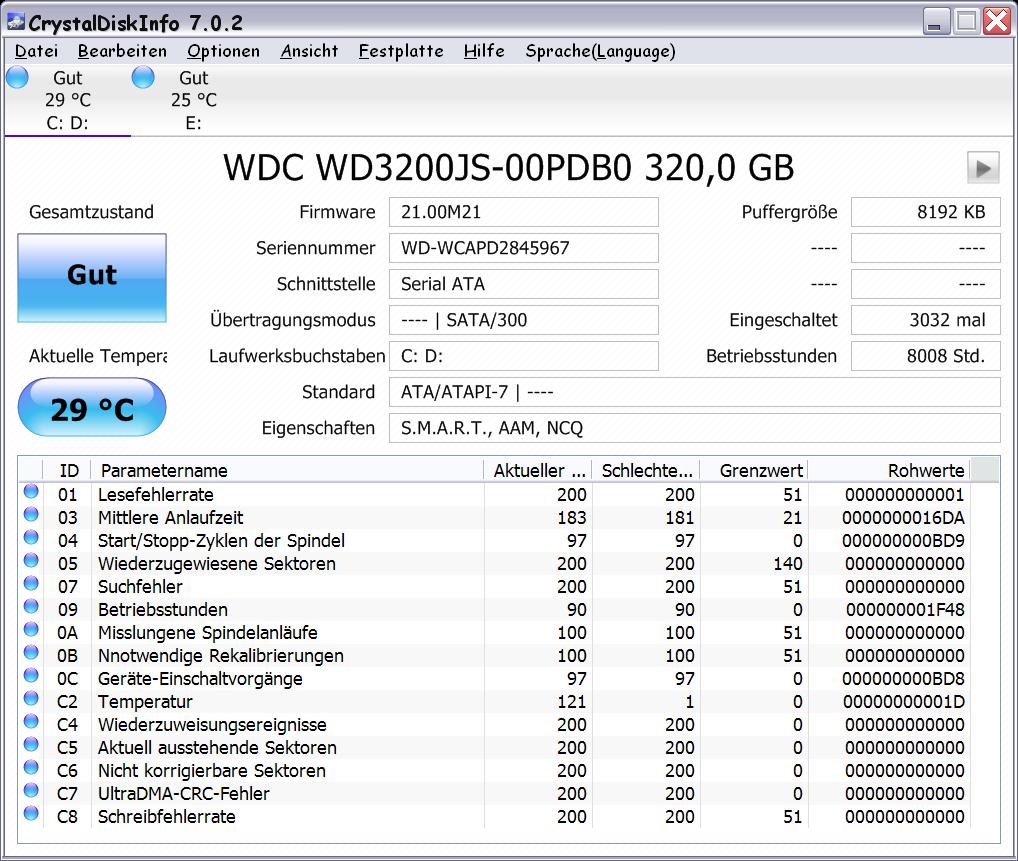The image size is (1018, 861).
Task: Click the Puffergröße field 8192 KB
Action: pos(926,212)
